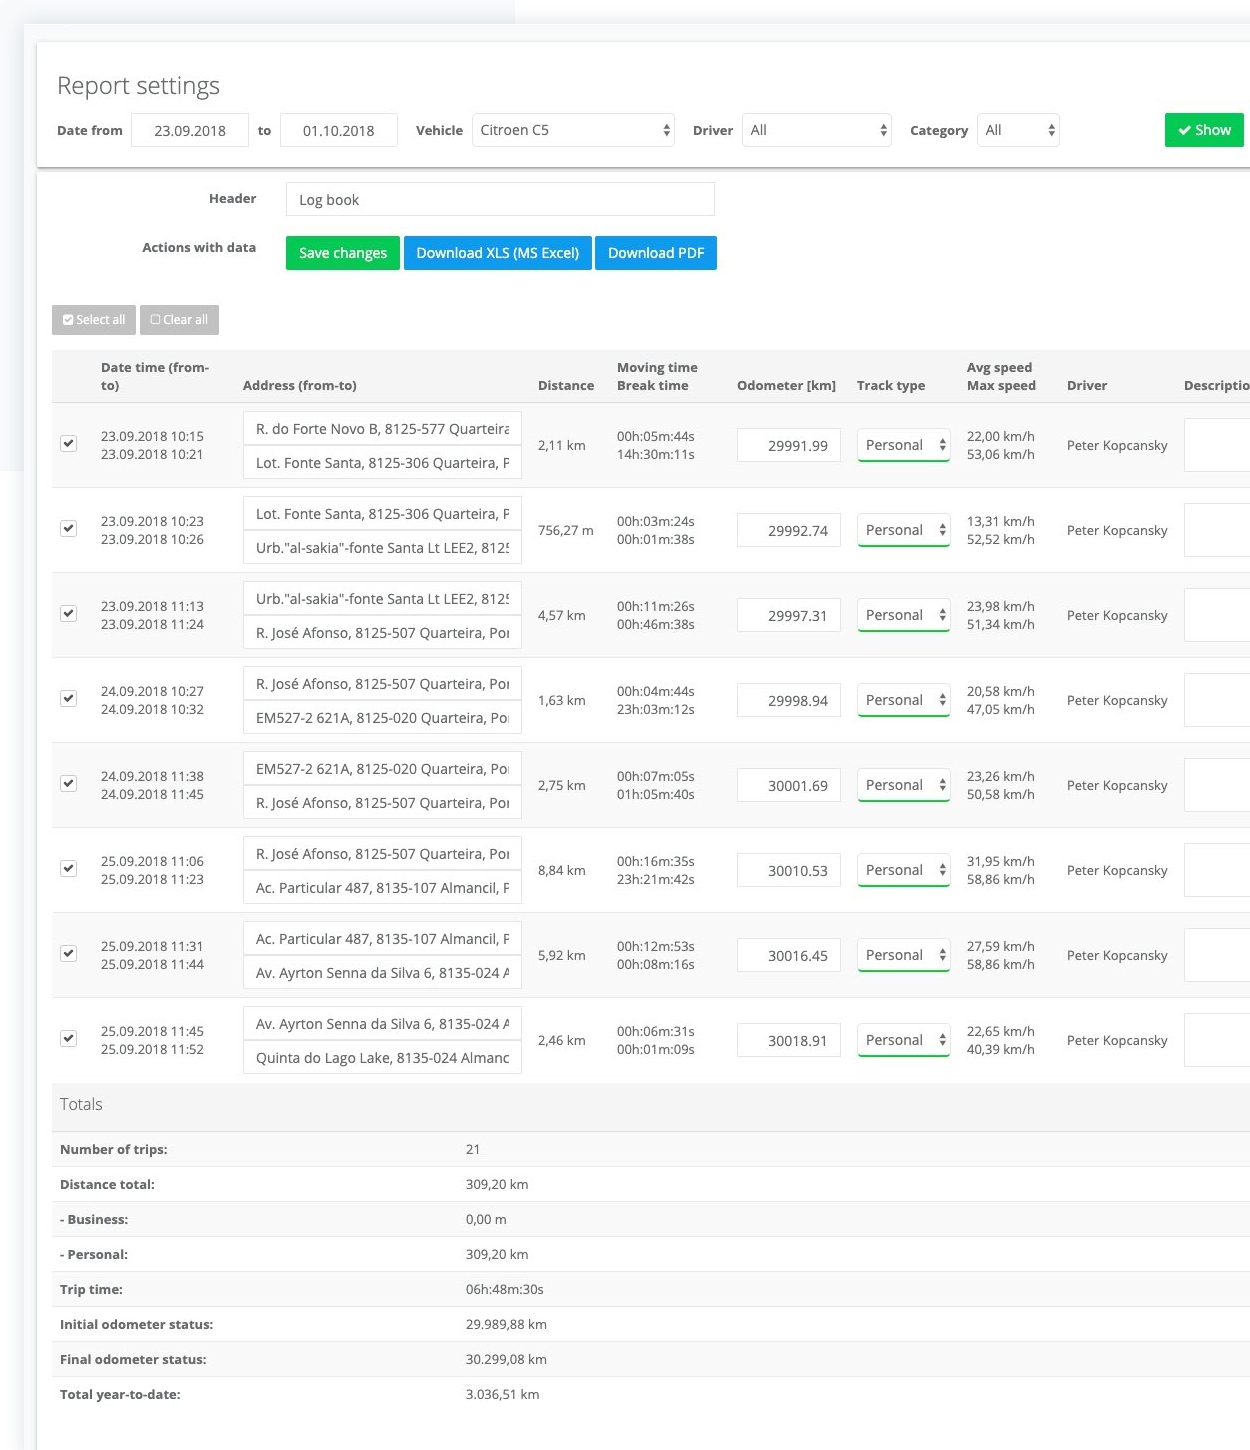Edit odometer value 30010.53
Viewport: 1250px width, 1450px height.
coord(789,870)
